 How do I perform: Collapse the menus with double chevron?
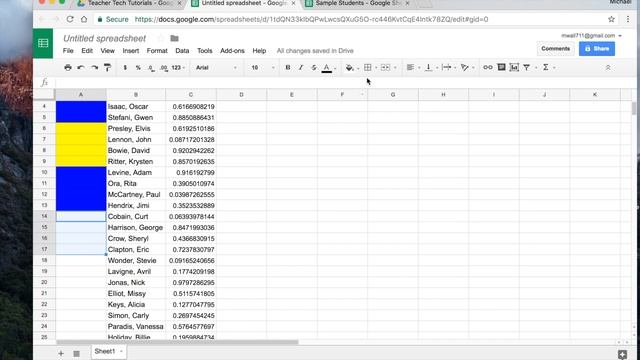coord(608,68)
